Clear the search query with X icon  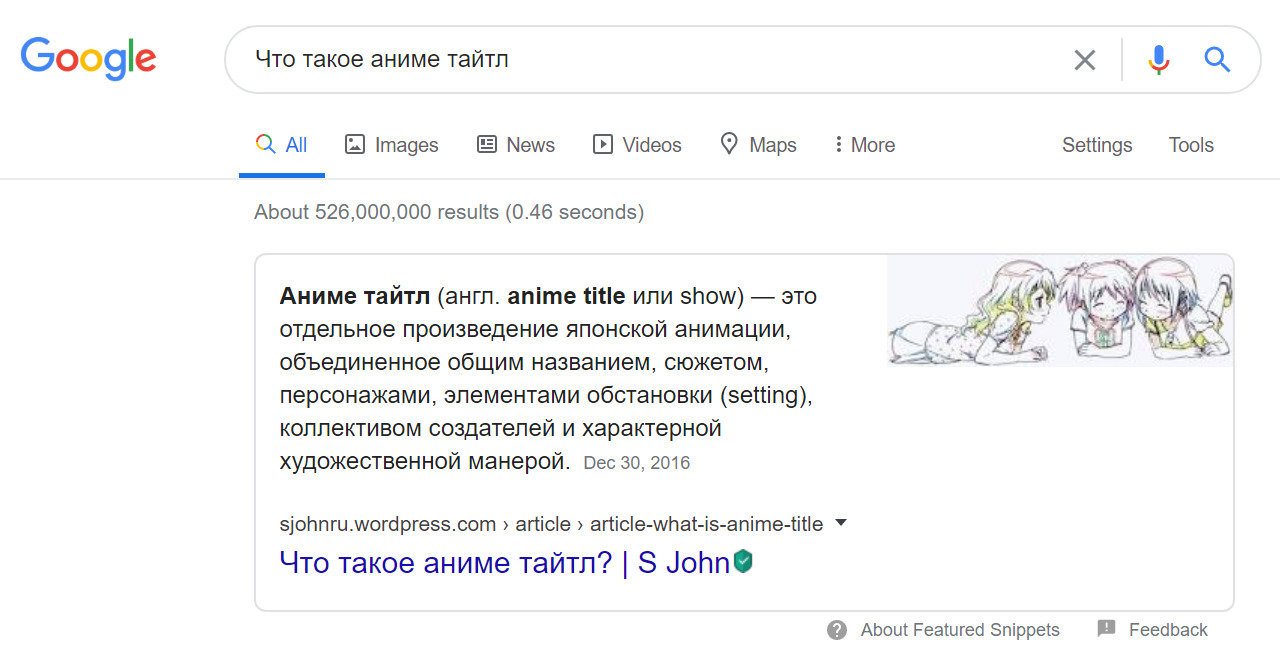[1084, 60]
